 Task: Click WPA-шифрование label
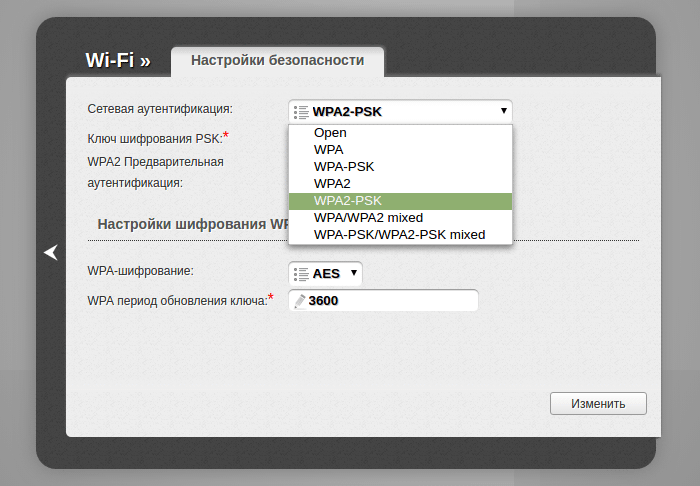140,270
